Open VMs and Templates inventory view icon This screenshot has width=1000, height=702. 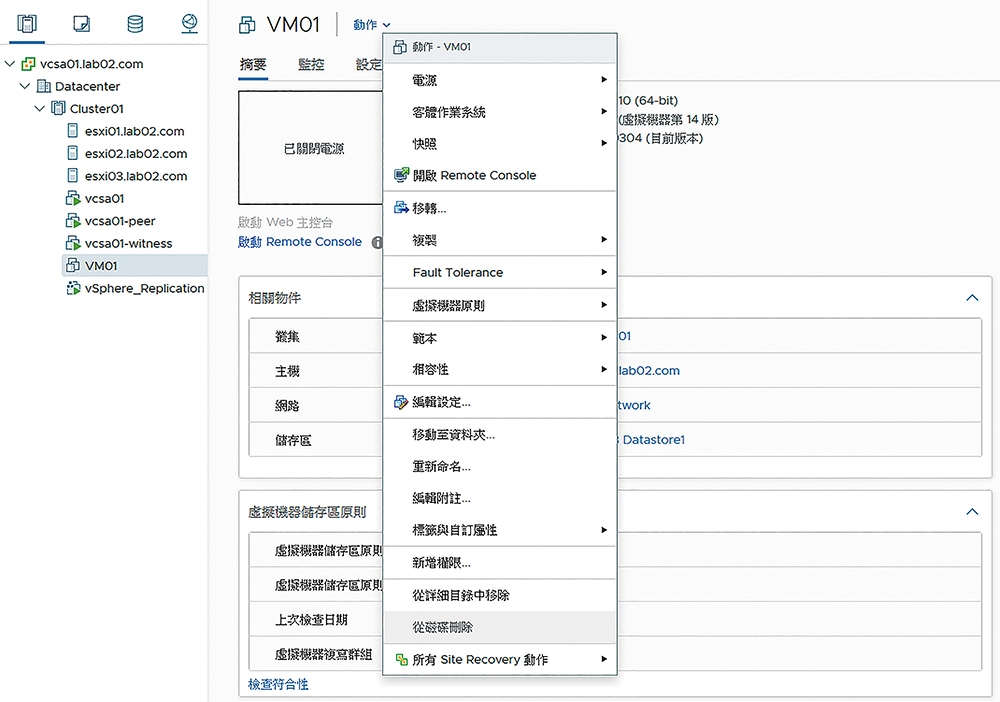pos(82,24)
